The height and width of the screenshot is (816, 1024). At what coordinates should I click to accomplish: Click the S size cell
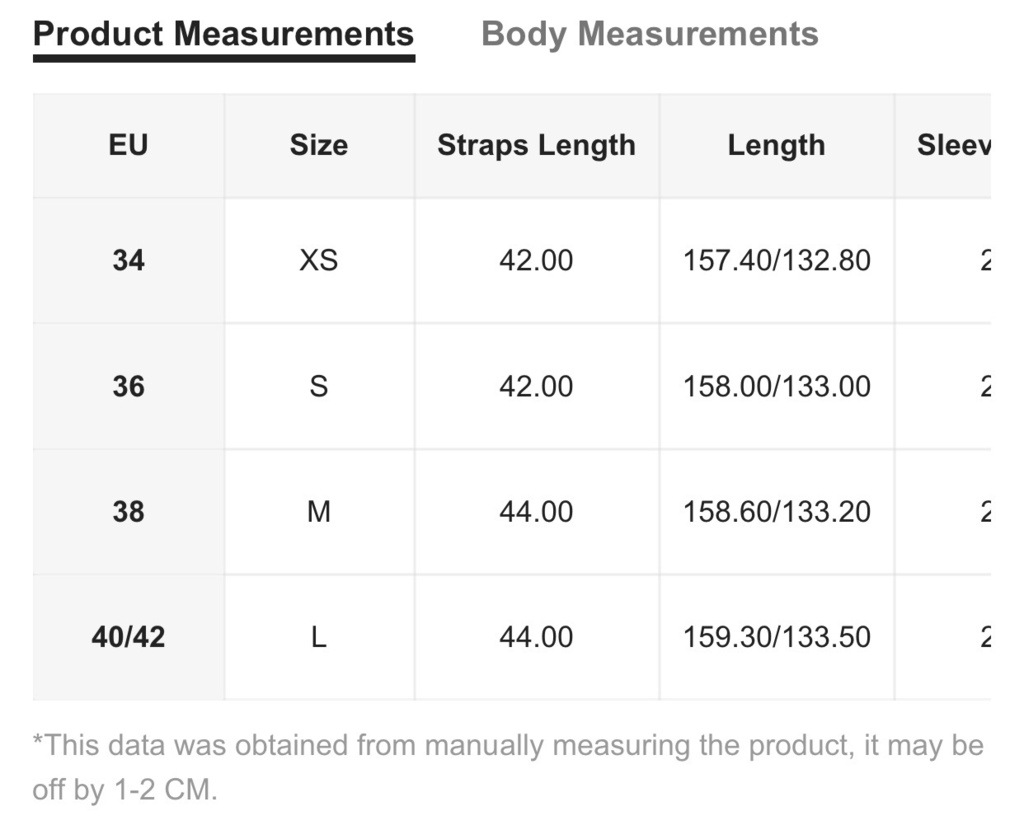point(319,386)
